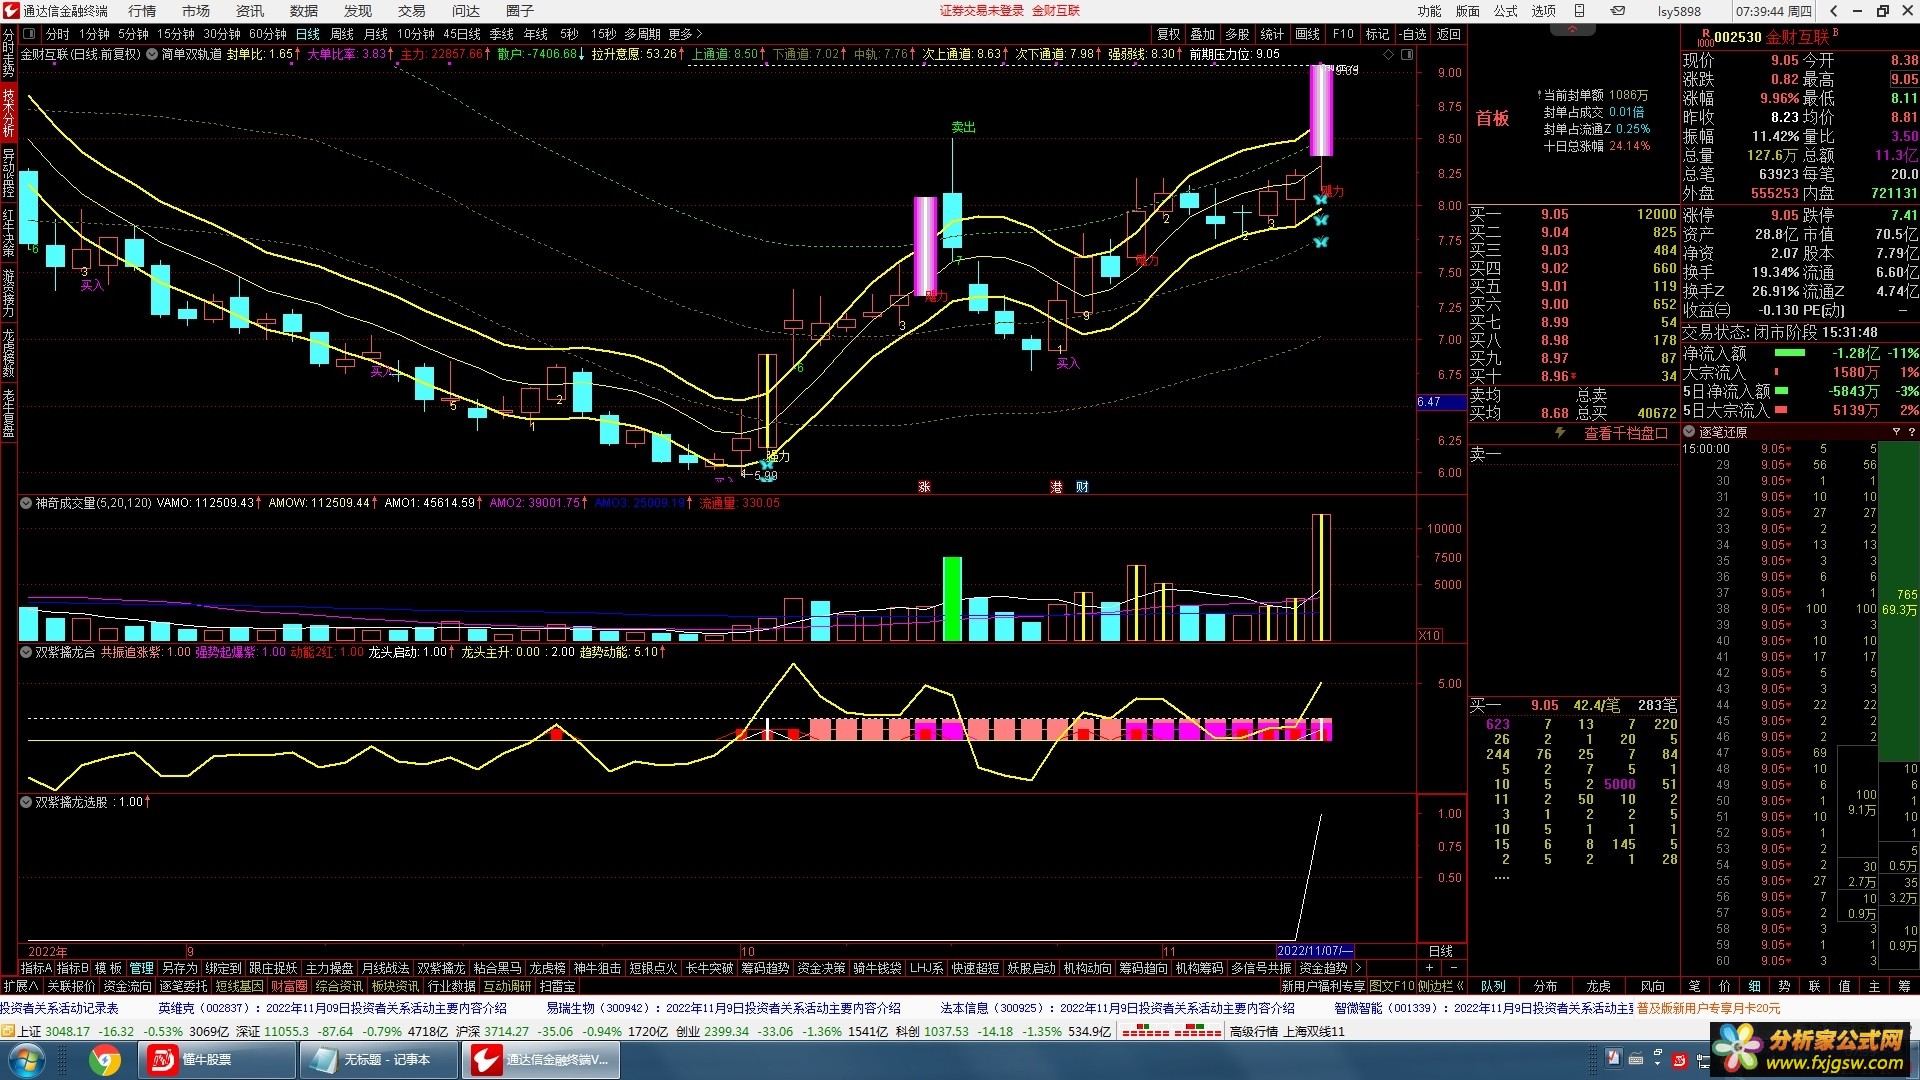Open the 功能 menu dropdown
This screenshot has width=1920, height=1080.
(1429, 11)
